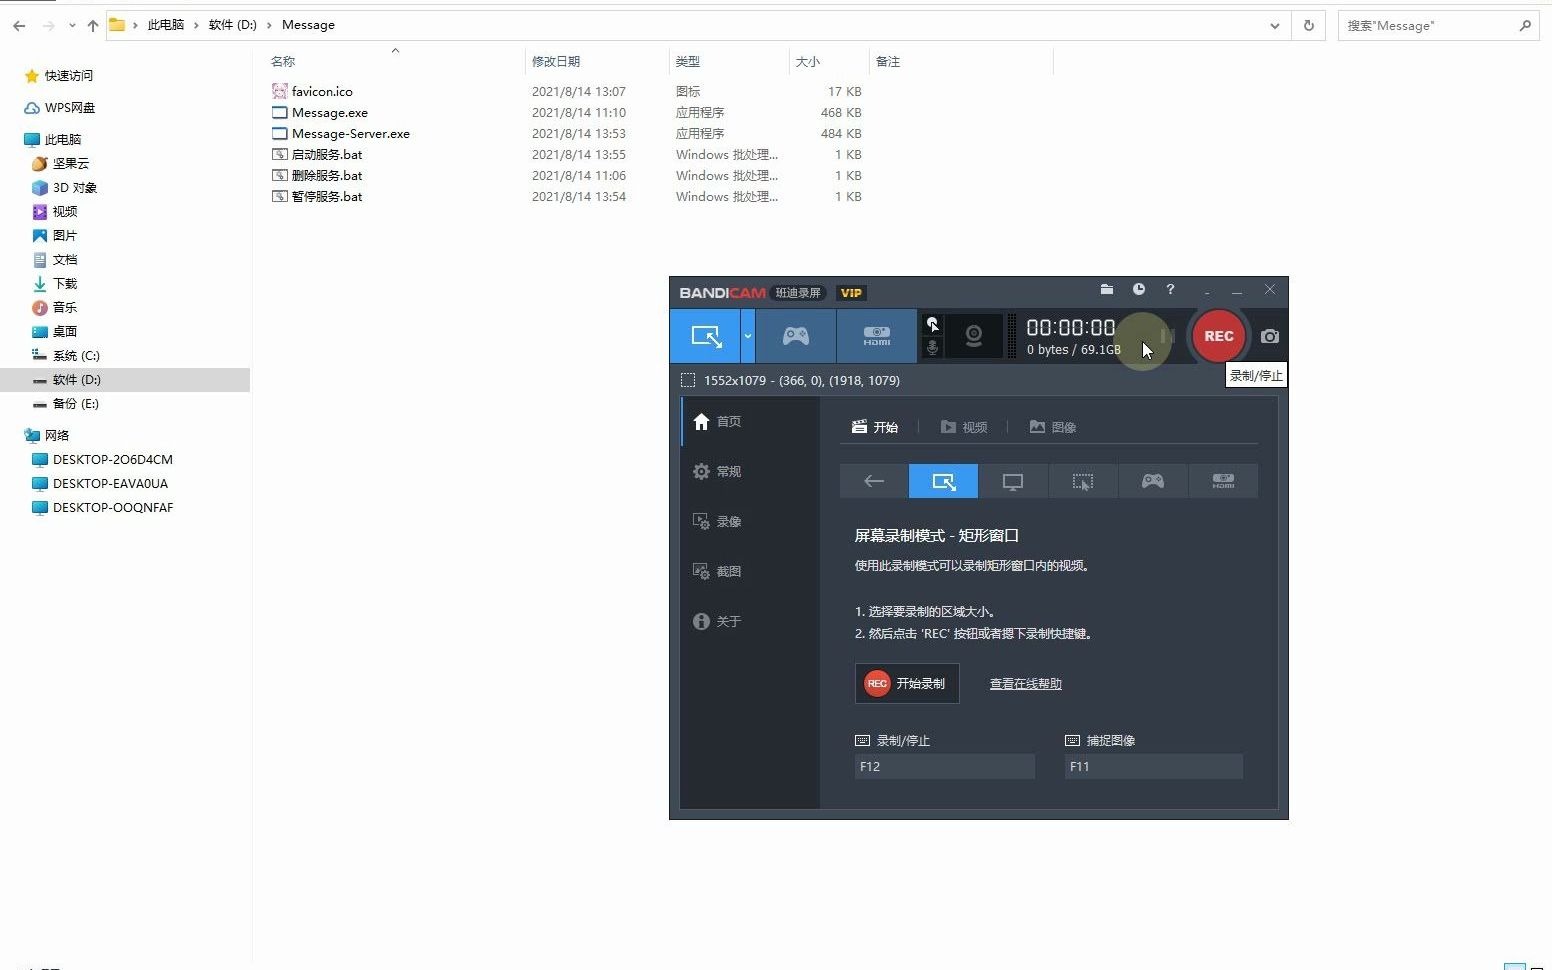Click the red REC button in toolbar
The width and height of the screenshot is (1552, 970).
(1218, 336)
